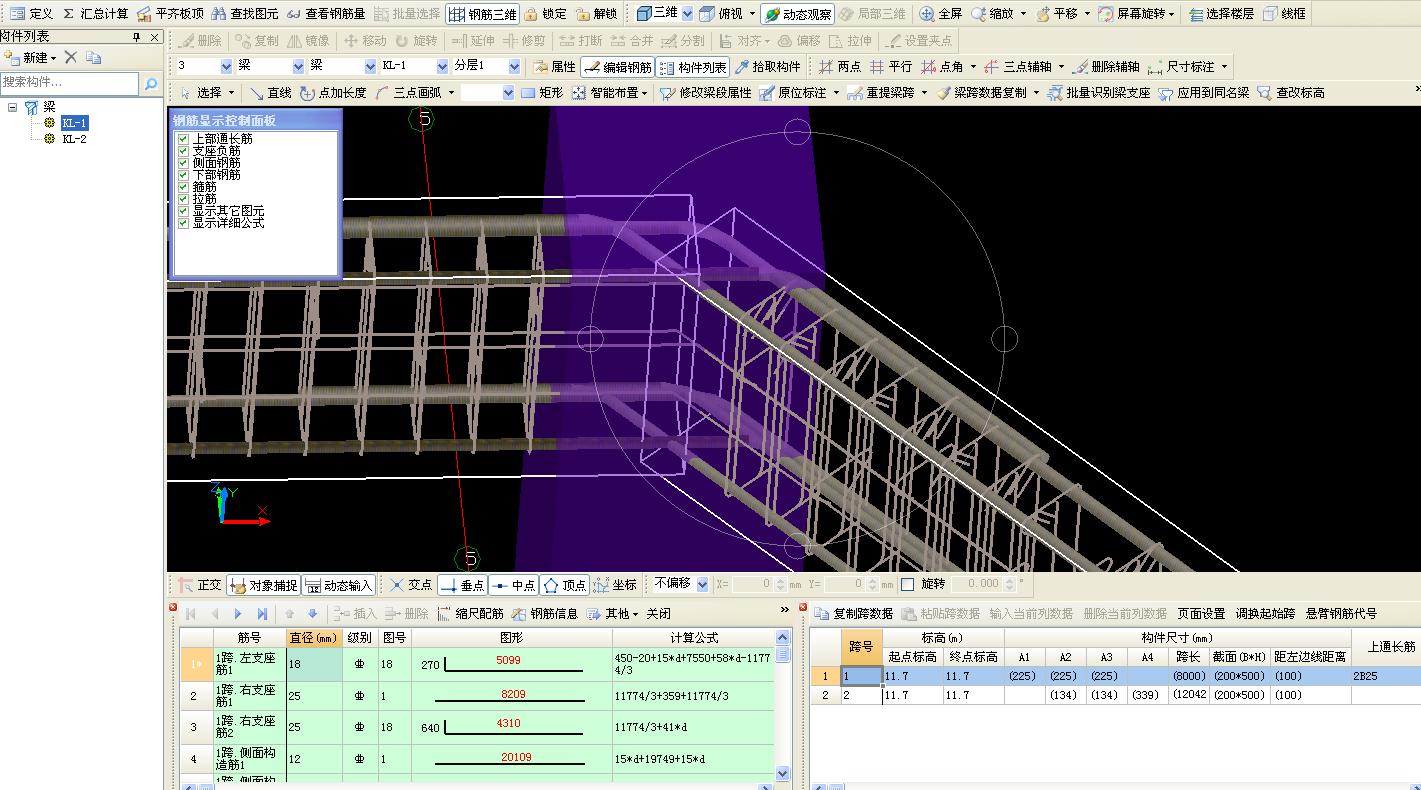This screenshot has width=1421, height=790.
Task: Click the component search input field
Action: point(70,83)
